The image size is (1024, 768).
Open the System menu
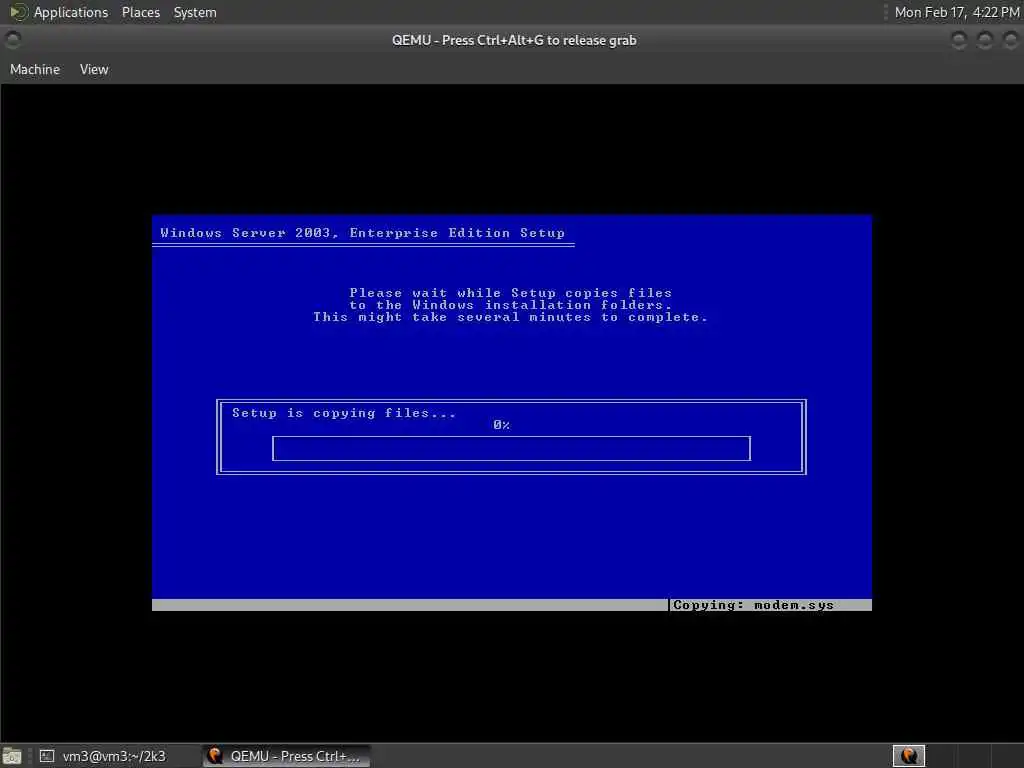[x=195, y=12]
